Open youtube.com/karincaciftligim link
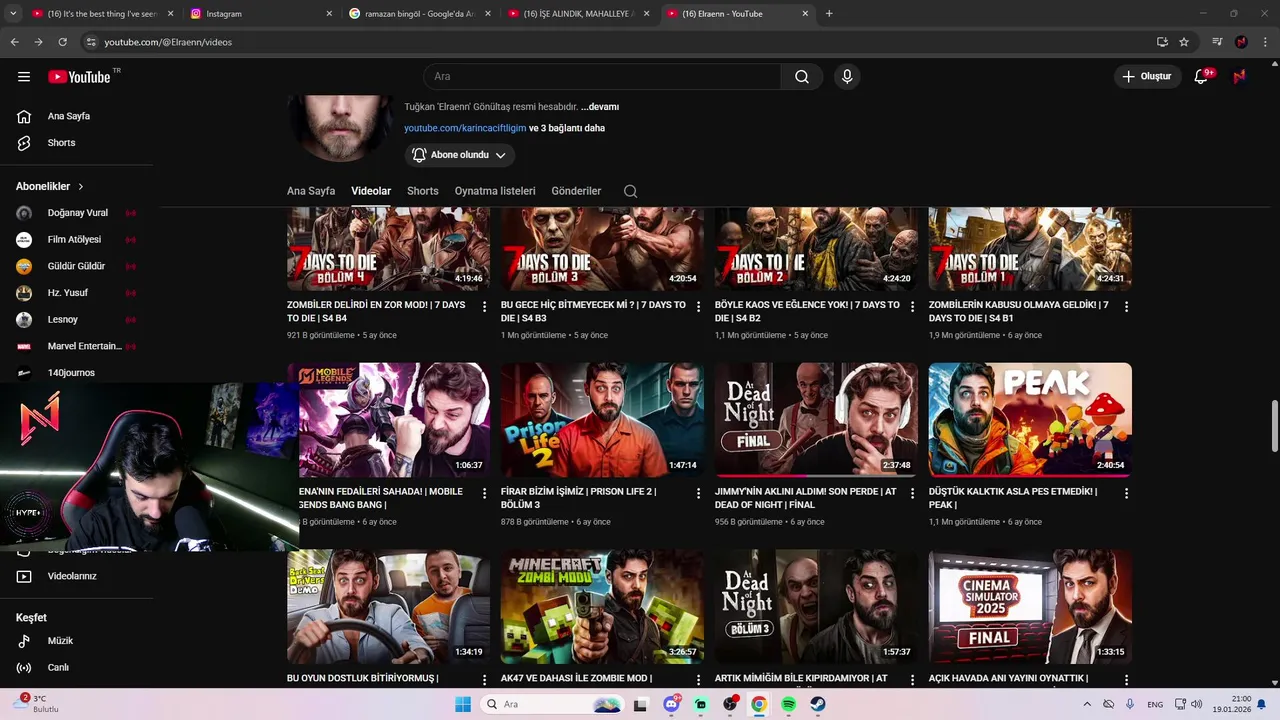1280x720 pixels. point(465,128)
